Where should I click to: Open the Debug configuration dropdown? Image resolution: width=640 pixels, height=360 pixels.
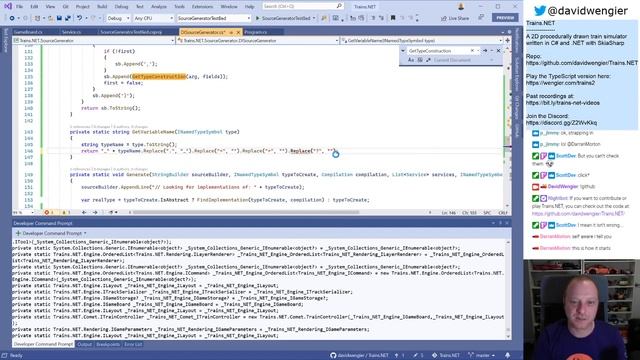pos(118,18)
